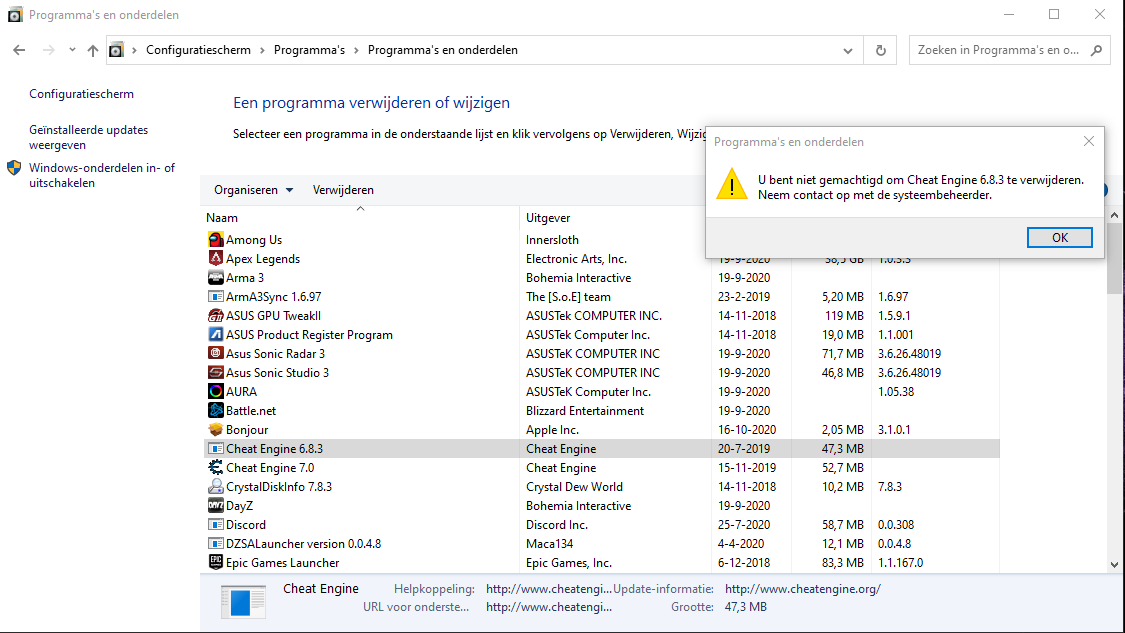
Task: Open Windows-onderdelen in- of uitschakelen link
Action: pos(102,175)
